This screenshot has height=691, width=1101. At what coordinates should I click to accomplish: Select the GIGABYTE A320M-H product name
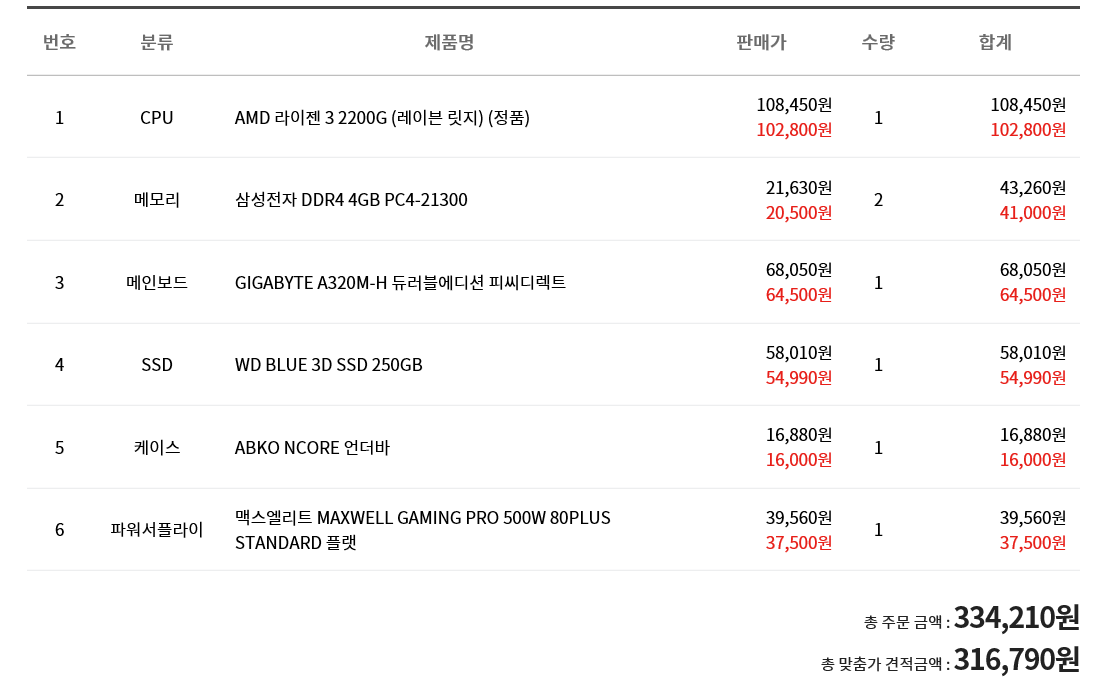click(x=400, y=283)
